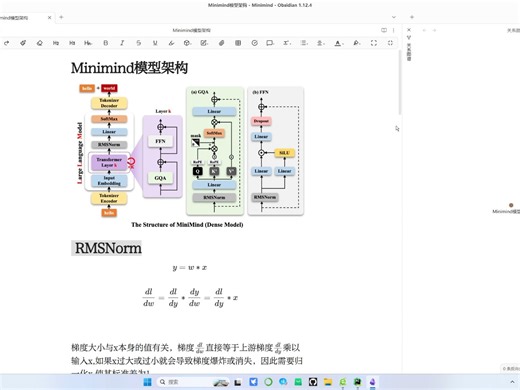Open the callout bubble dropdown
Viewport: 520px width, 390px height.
[x=270, y=43]
